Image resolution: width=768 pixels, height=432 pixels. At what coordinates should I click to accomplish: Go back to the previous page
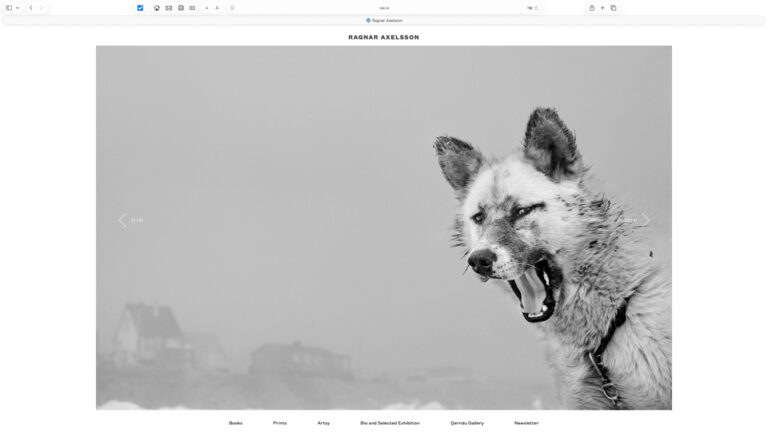30,8
